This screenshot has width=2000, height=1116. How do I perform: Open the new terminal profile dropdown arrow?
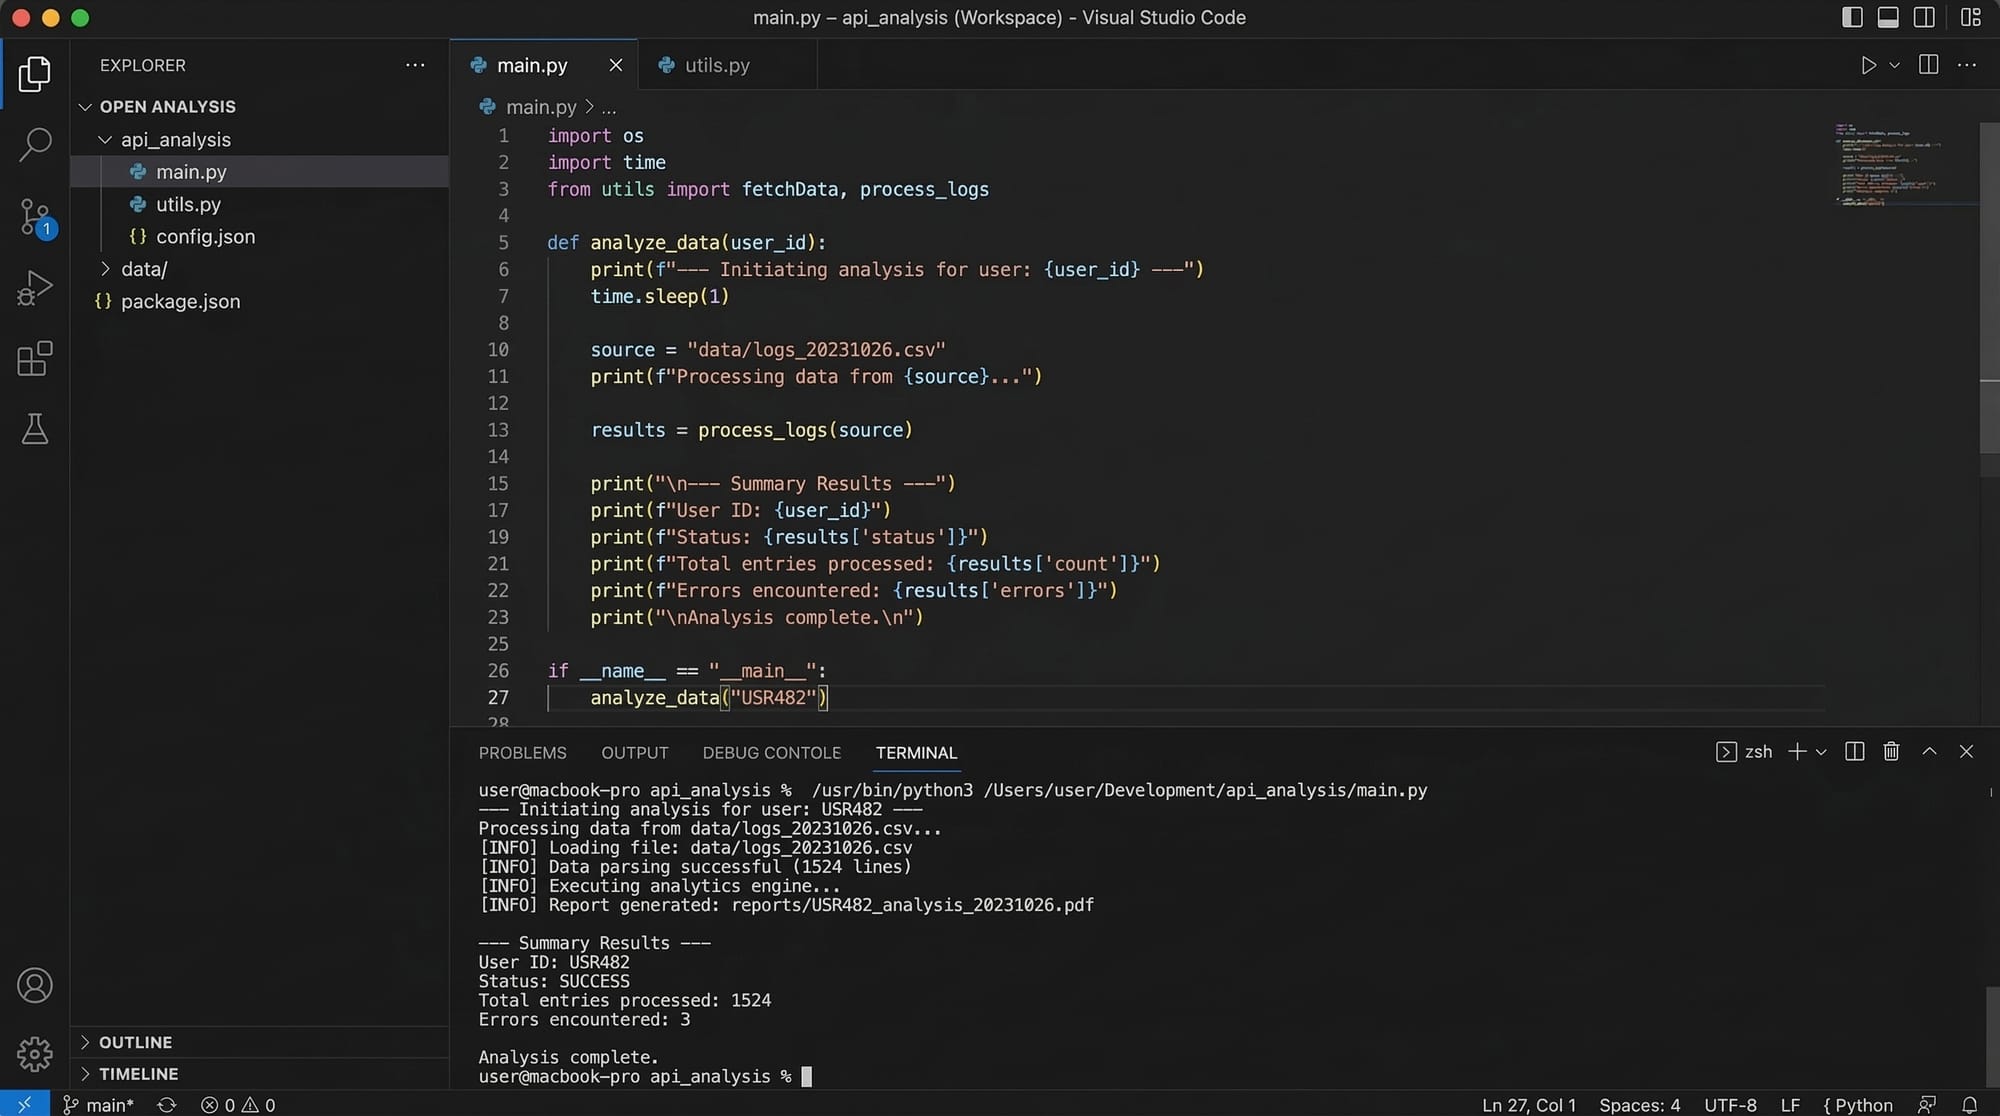coord(1821,752)
